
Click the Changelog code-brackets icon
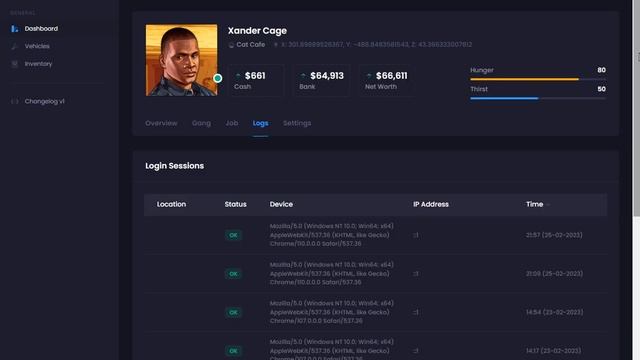[15, 101]
